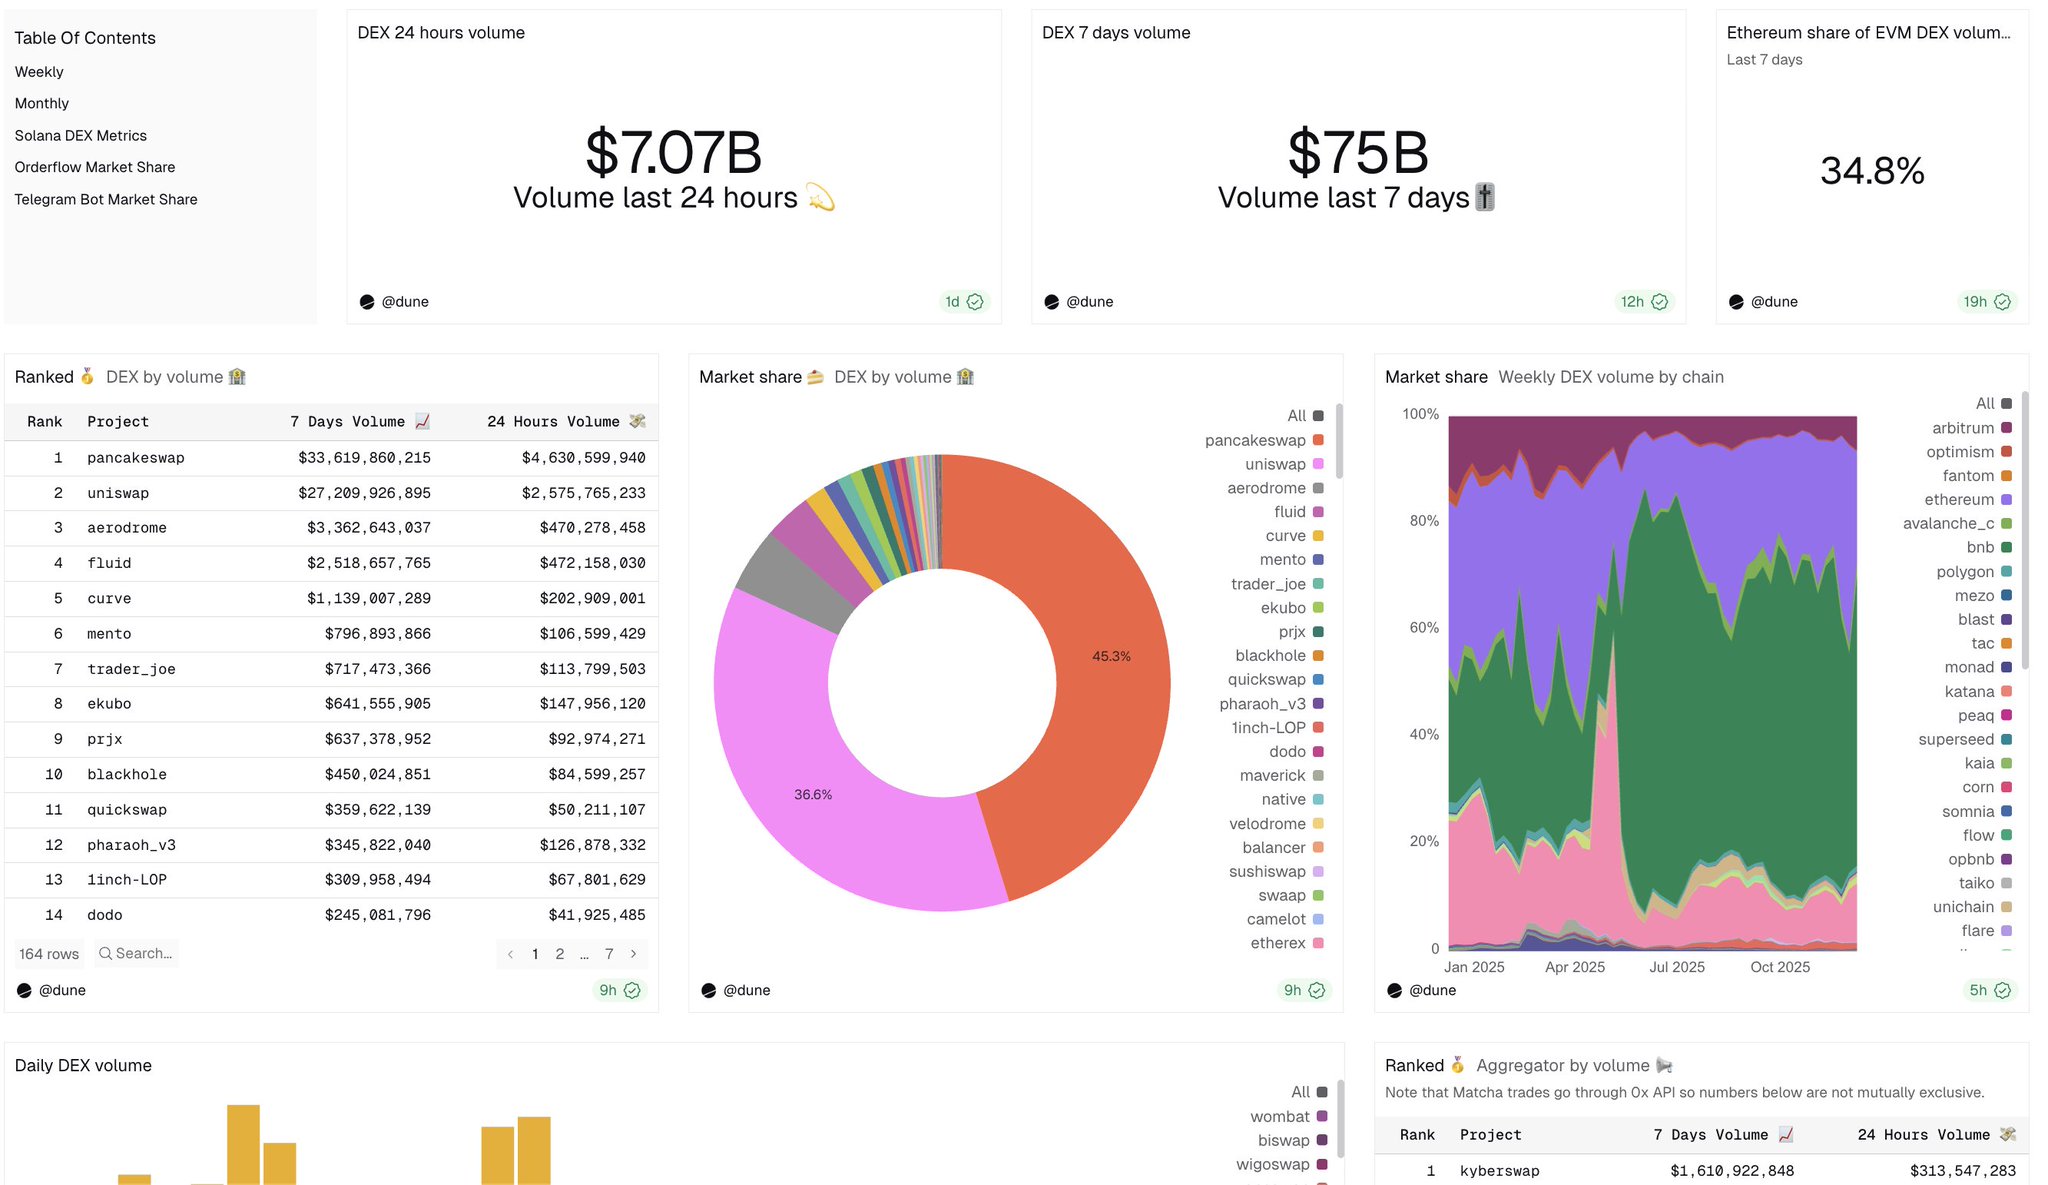The image size is (2048, 1185).
Task: Click the Search field in DEX table
Action: click(x=144, y=953)
